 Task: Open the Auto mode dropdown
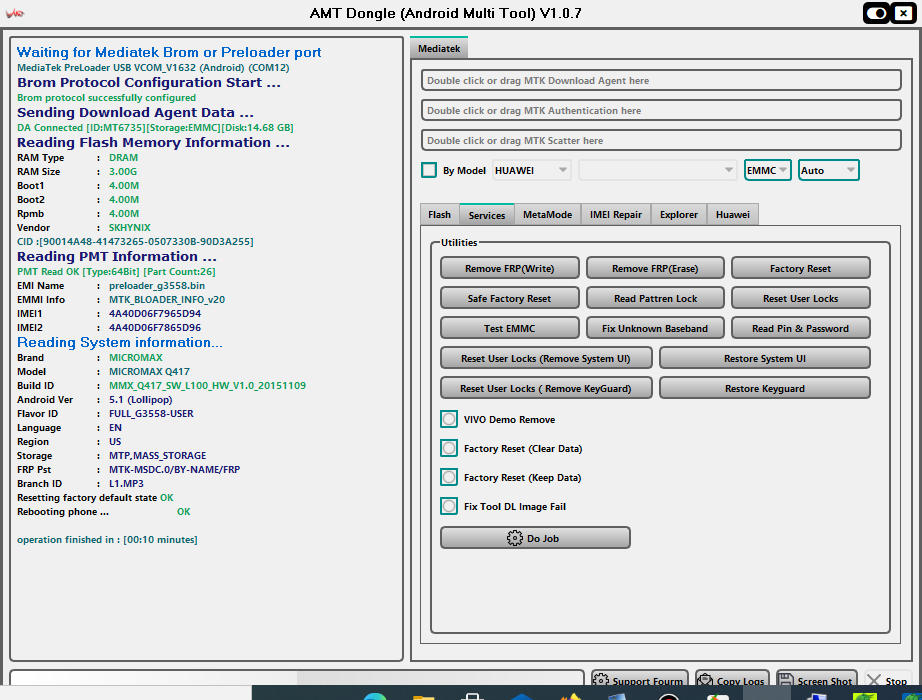(x=828, y=170)
